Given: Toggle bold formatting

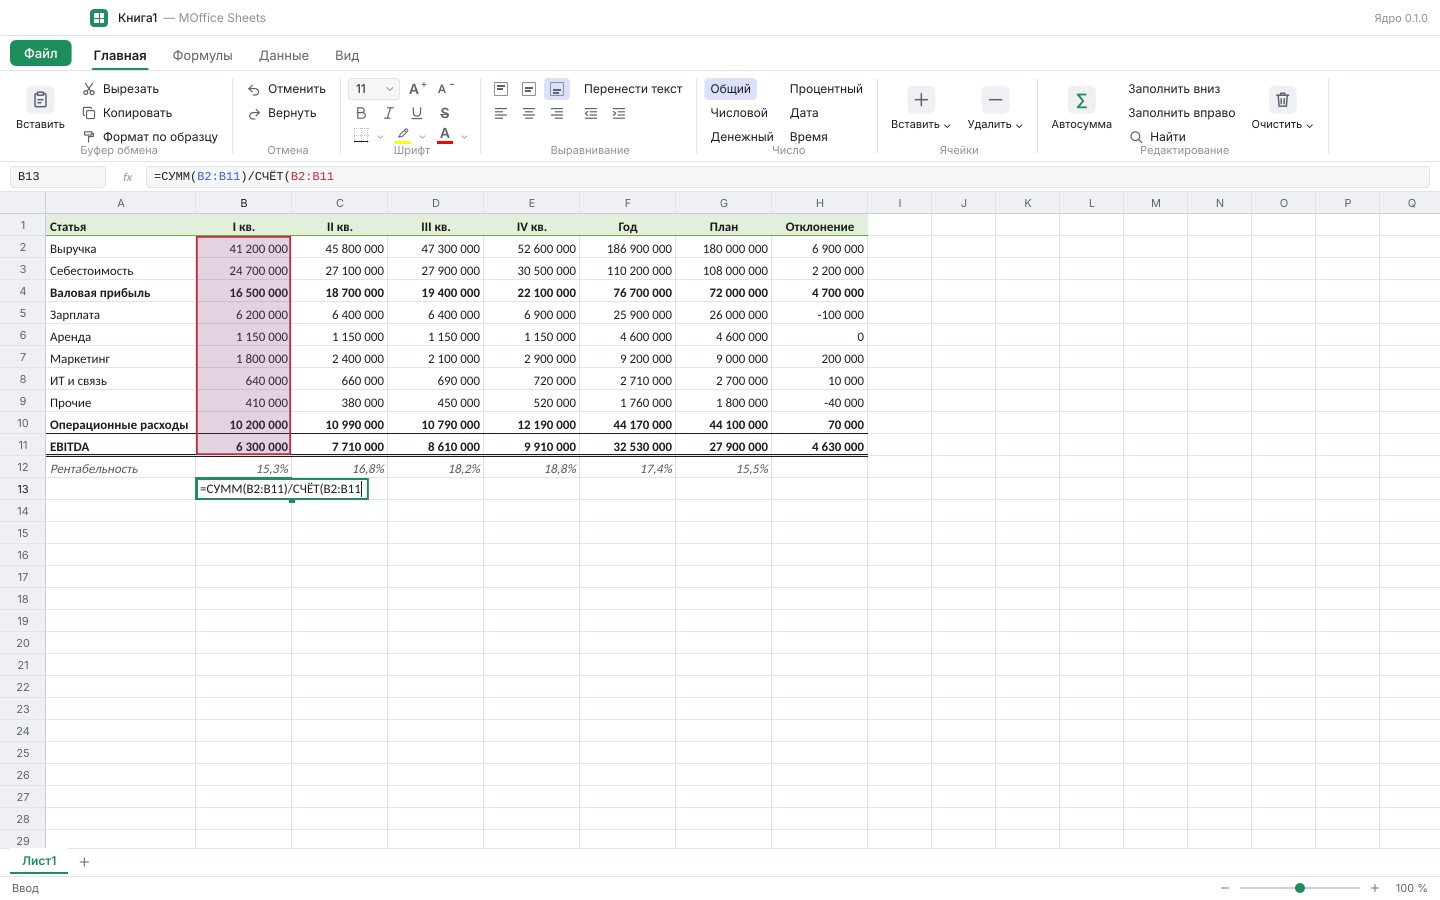Looking at the screenshot, I should 361,113.
